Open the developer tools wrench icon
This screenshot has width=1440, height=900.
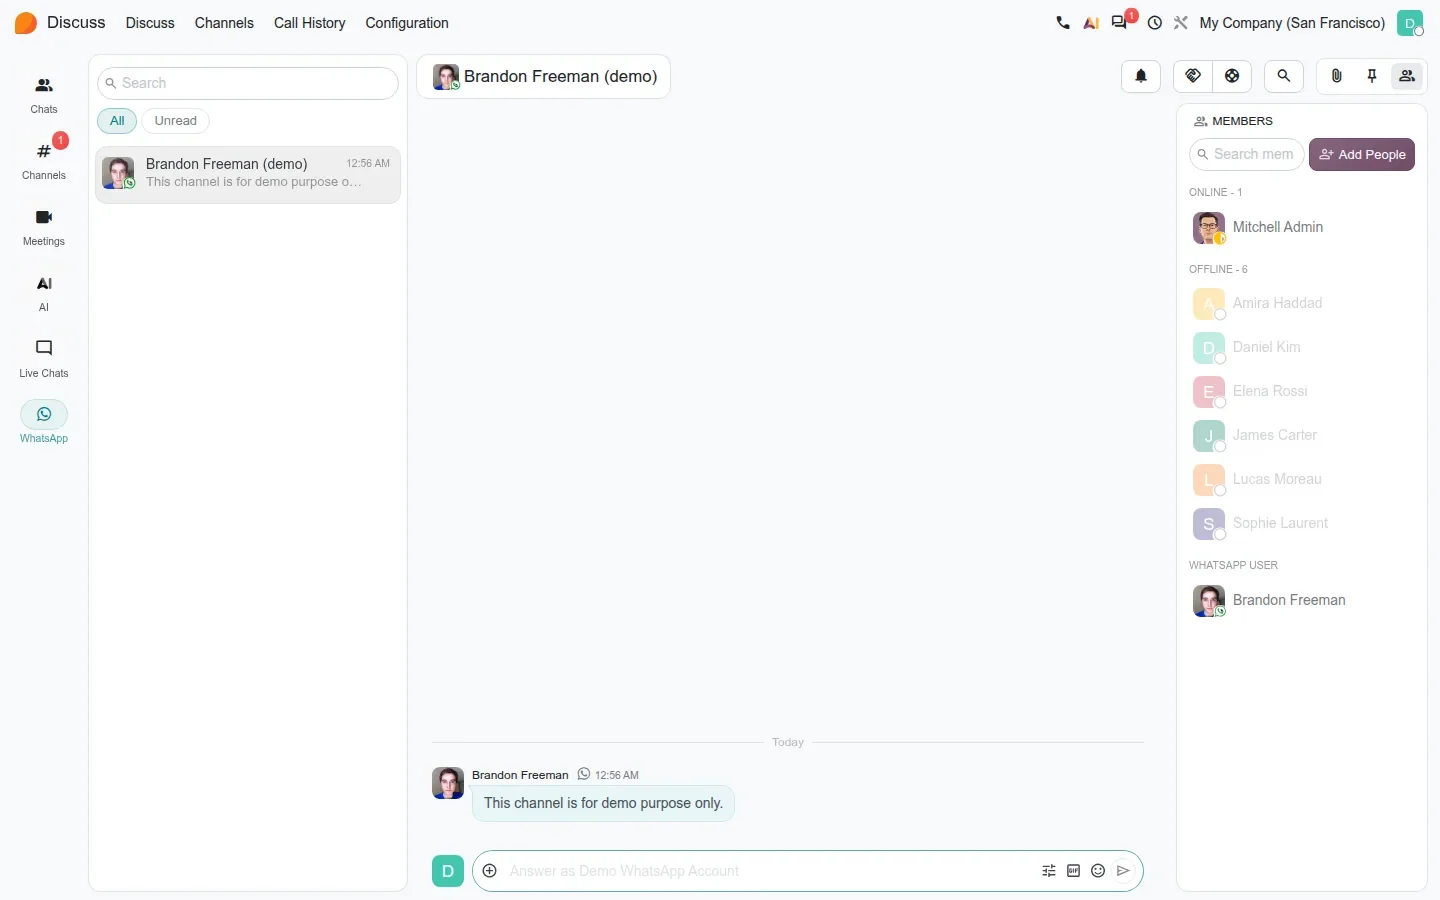(1181, 23)
